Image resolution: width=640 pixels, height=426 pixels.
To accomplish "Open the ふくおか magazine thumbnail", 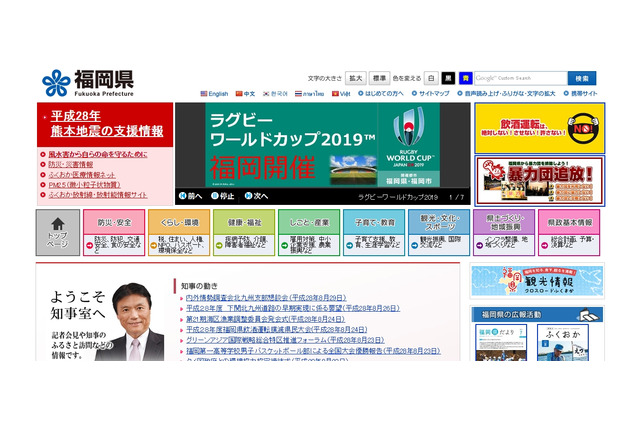I will [563, 343].
